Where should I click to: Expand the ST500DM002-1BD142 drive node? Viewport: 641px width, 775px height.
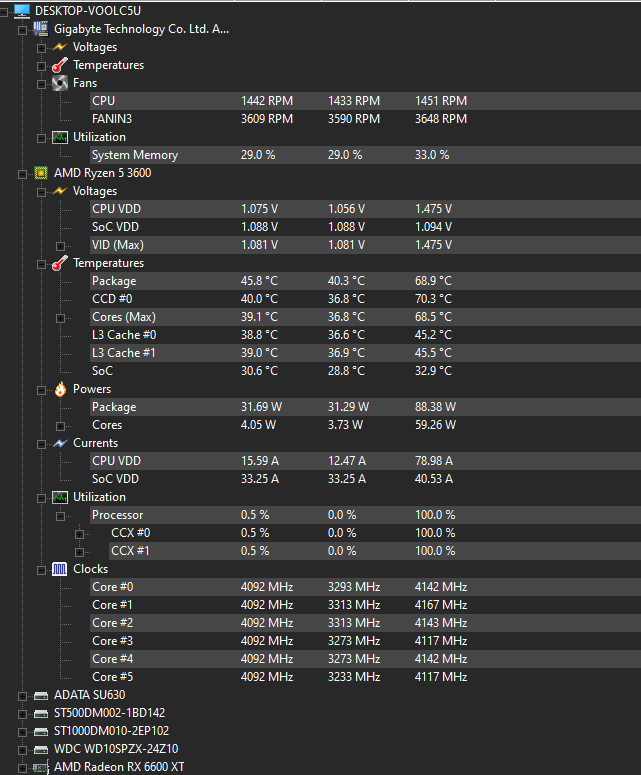point(22,714)
